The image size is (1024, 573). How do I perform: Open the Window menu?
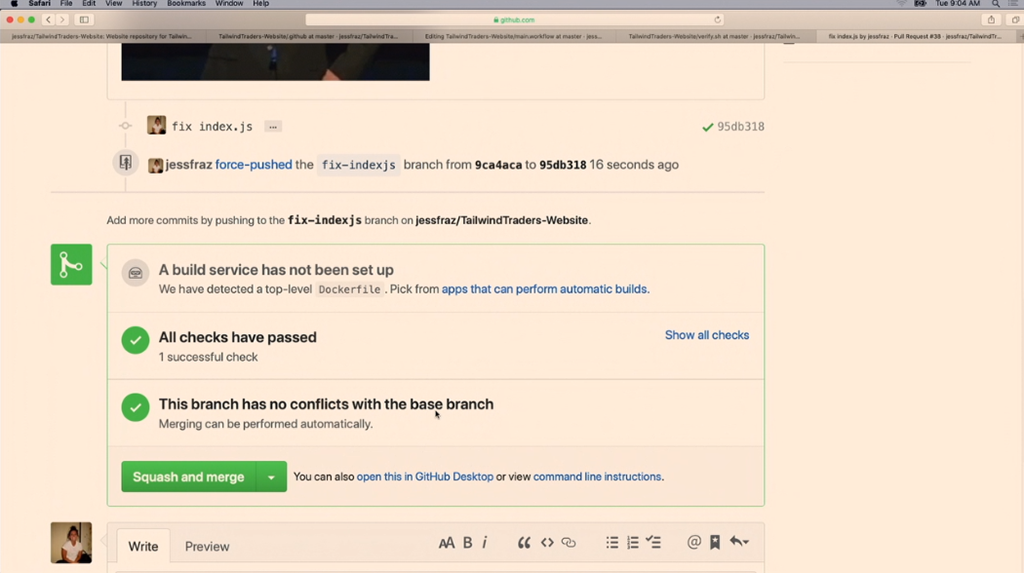pos(229,3)
